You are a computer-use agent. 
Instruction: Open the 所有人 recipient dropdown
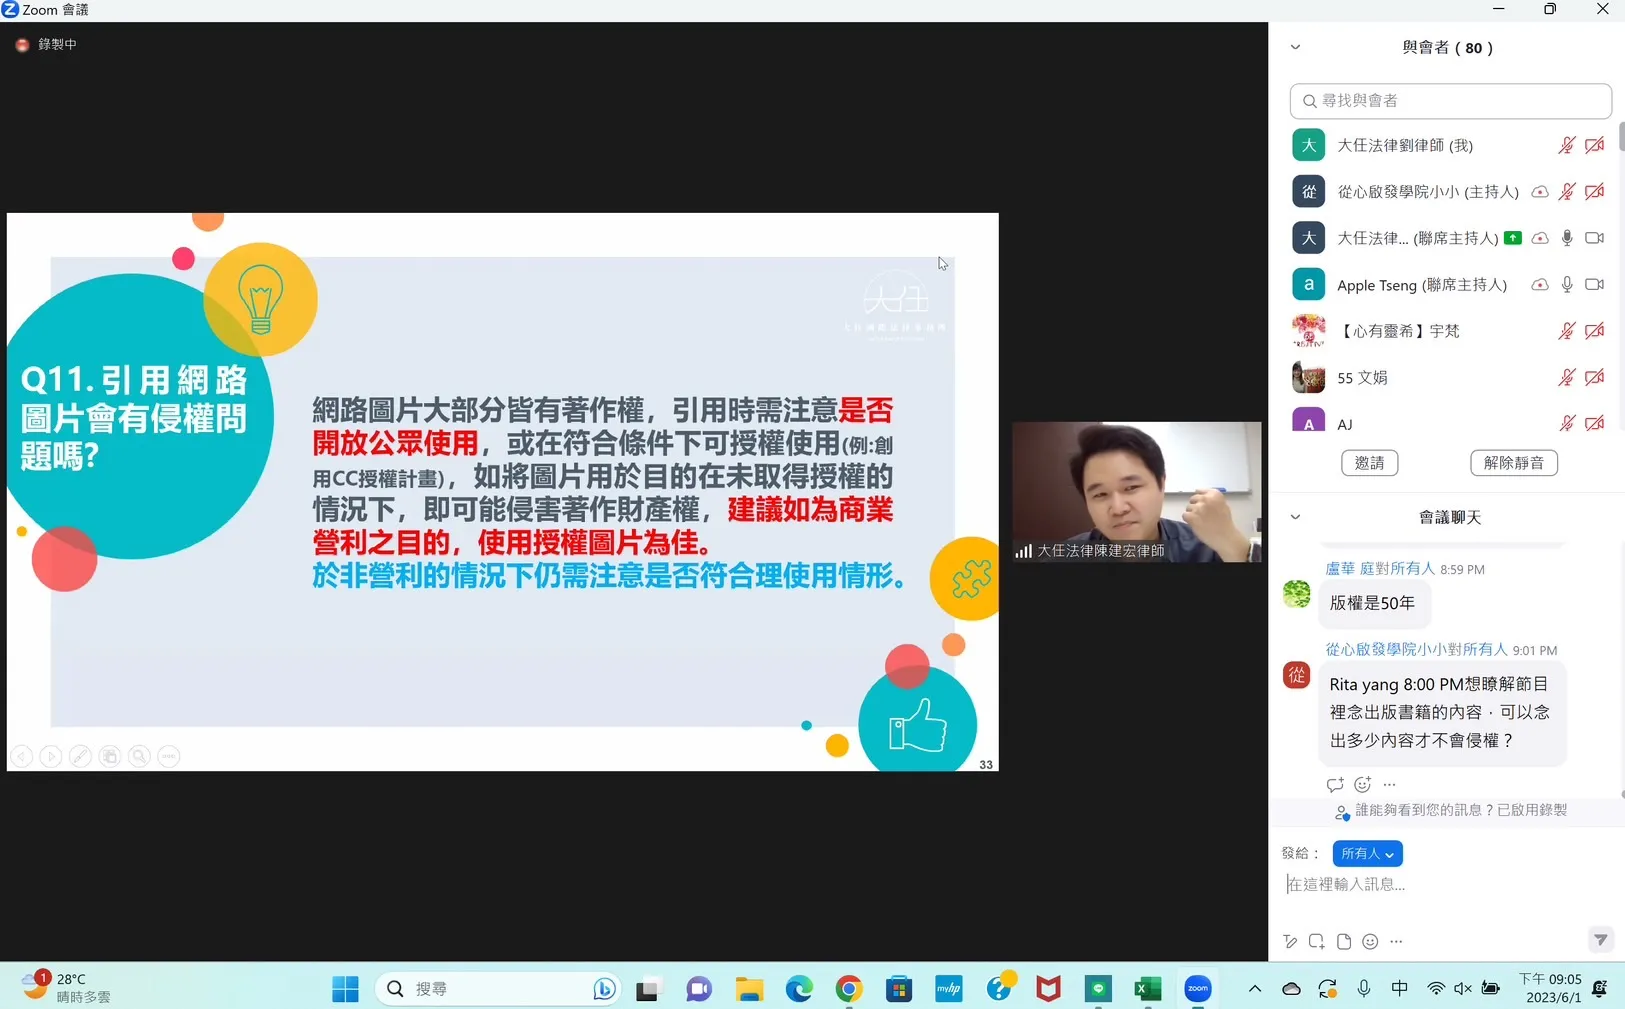[1367, 853]
